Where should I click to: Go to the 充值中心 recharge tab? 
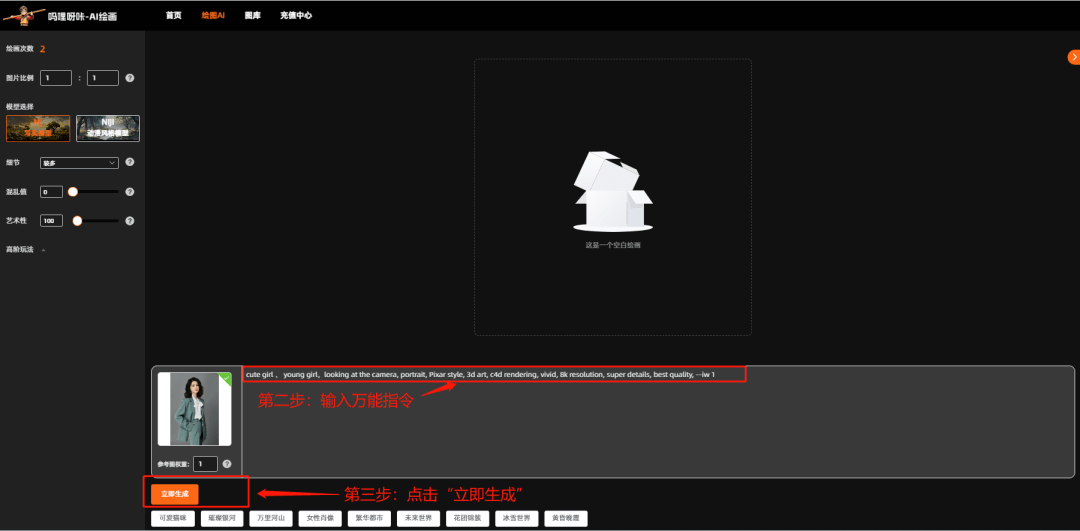click(x=296, y=15)
